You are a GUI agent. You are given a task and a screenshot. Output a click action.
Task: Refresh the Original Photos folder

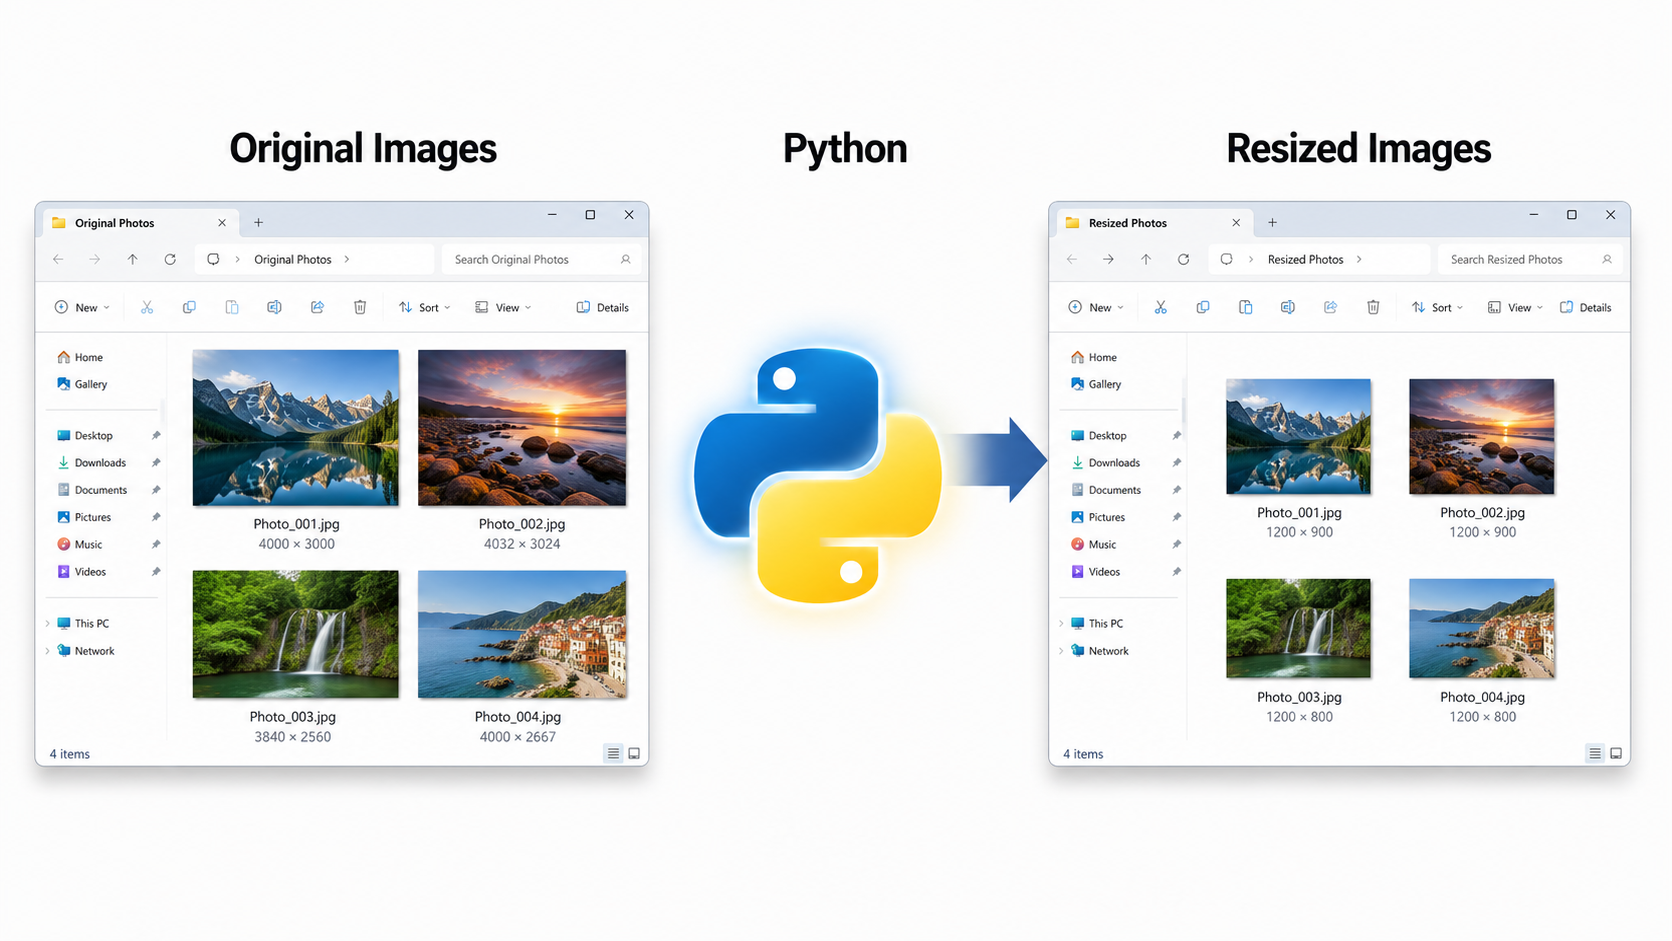(x=170, y=259)
